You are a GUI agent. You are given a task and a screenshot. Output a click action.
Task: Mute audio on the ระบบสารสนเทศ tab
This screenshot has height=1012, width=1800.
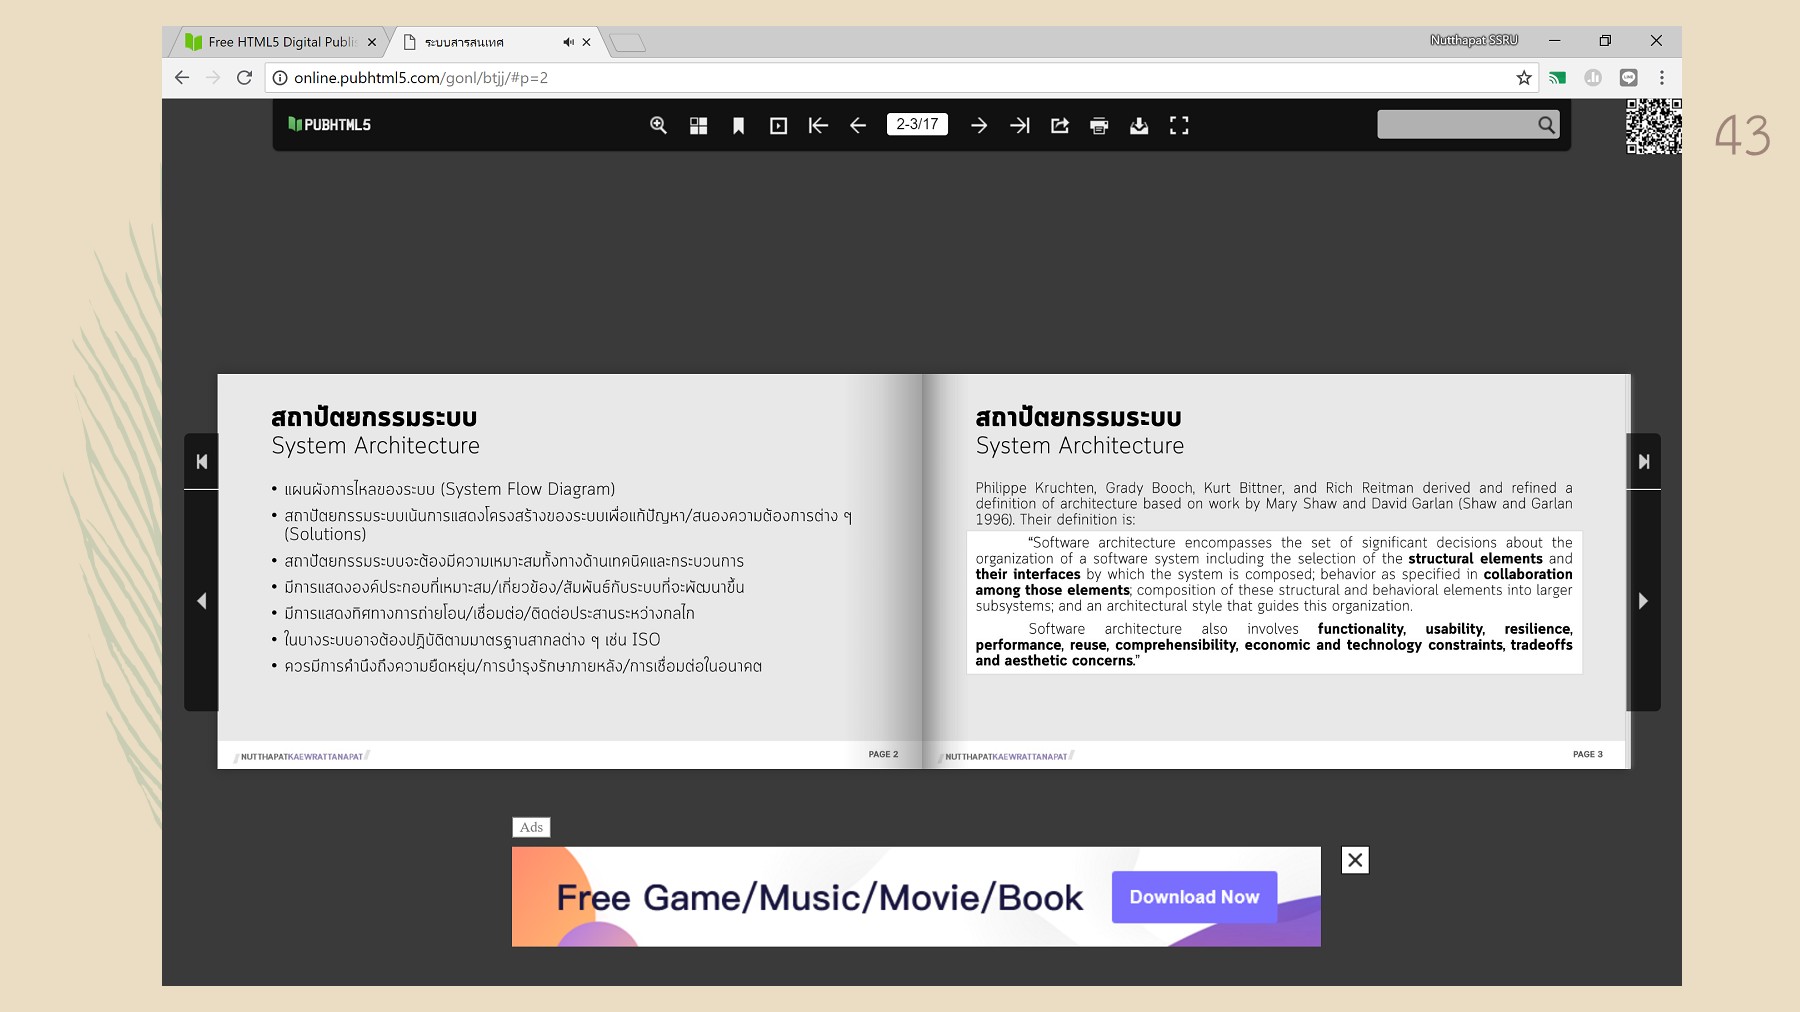click(x=567, y=42)
